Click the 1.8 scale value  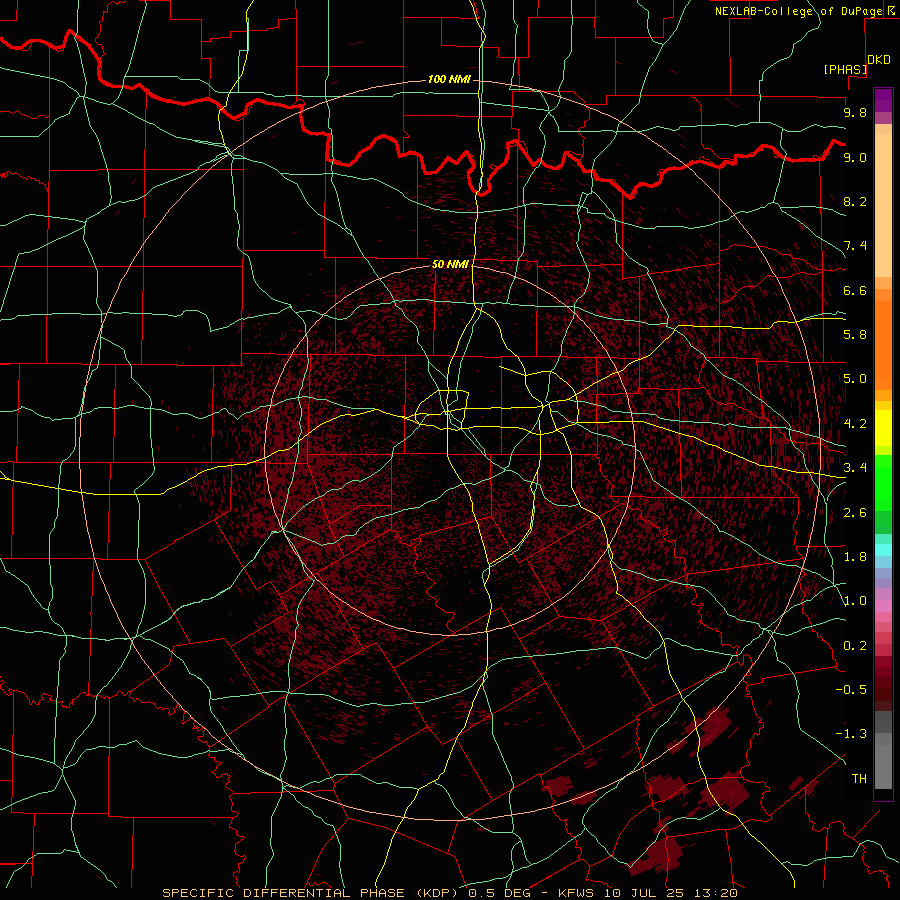[855, 557]
